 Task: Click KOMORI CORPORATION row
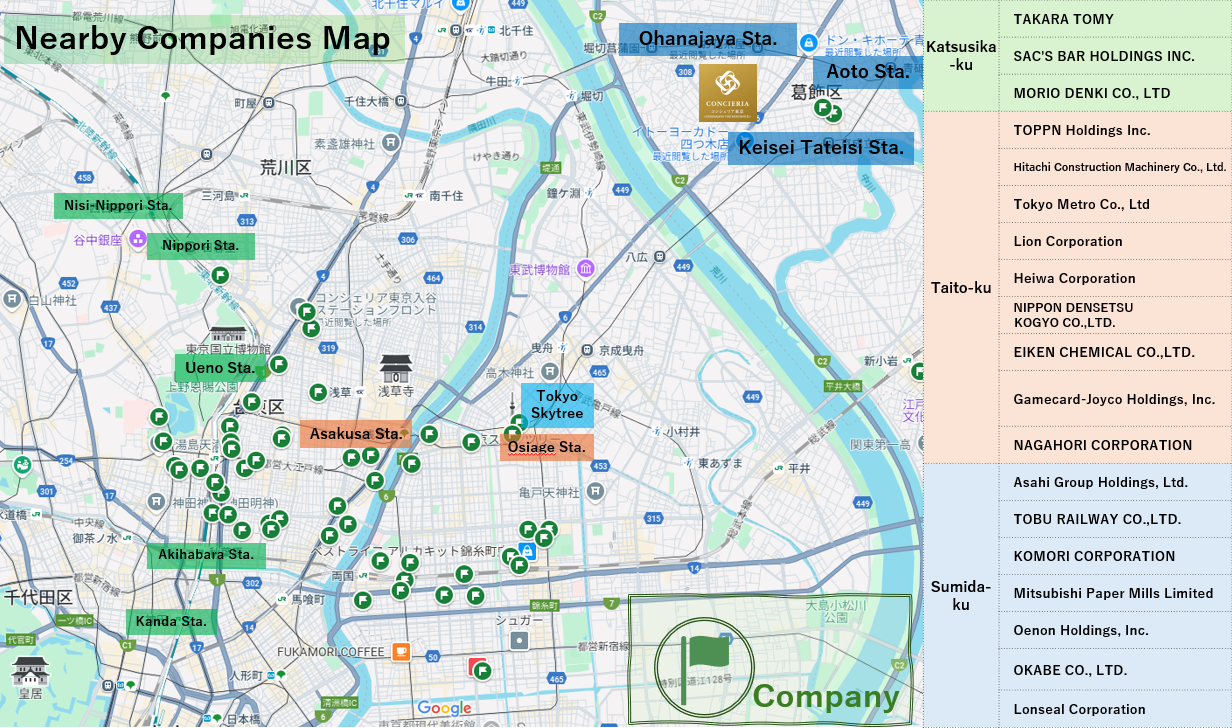click(x=1115, y=556)
